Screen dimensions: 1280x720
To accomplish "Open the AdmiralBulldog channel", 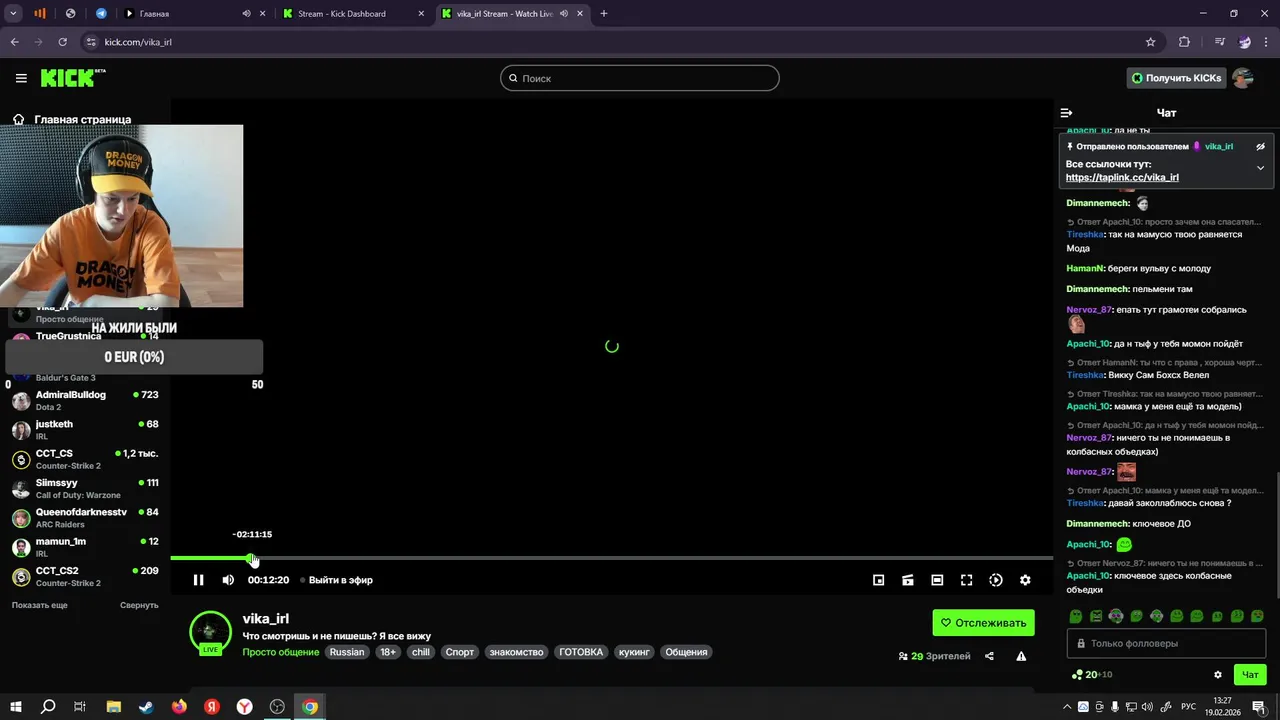I will [85, 400].
